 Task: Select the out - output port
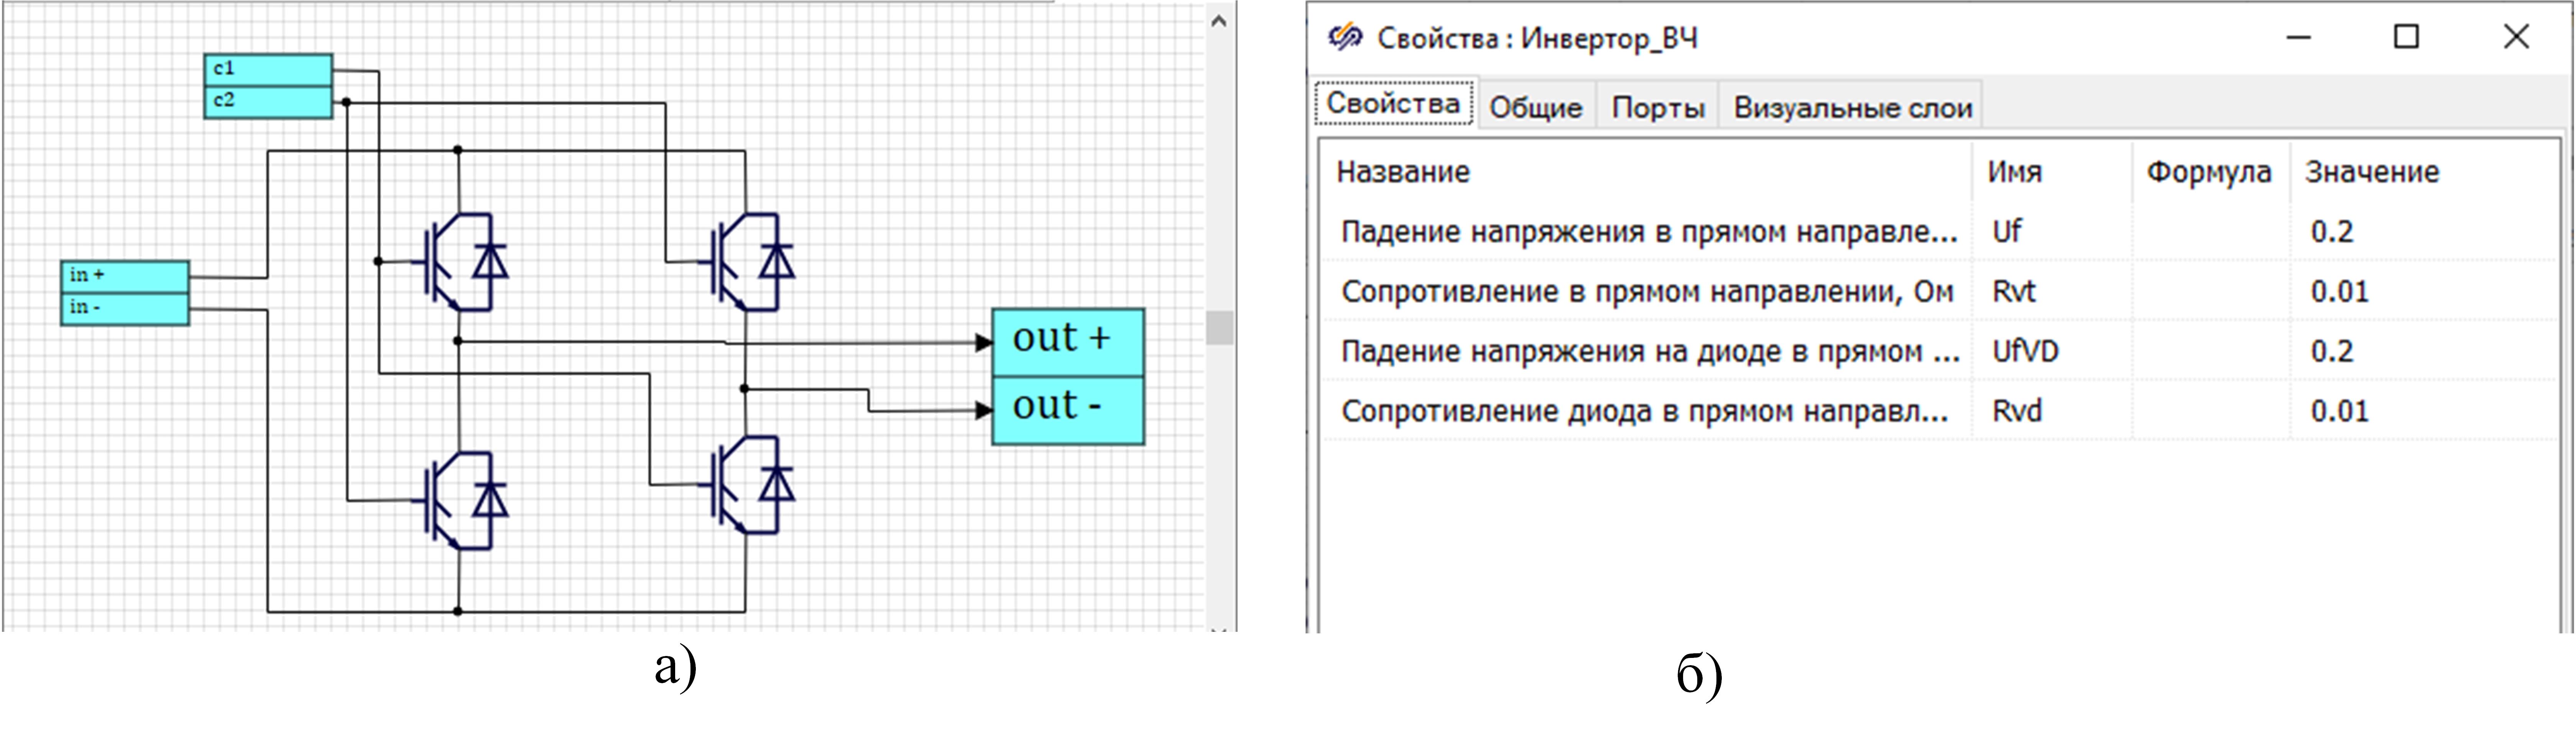pyautogui.click(x=1067, y=409)
